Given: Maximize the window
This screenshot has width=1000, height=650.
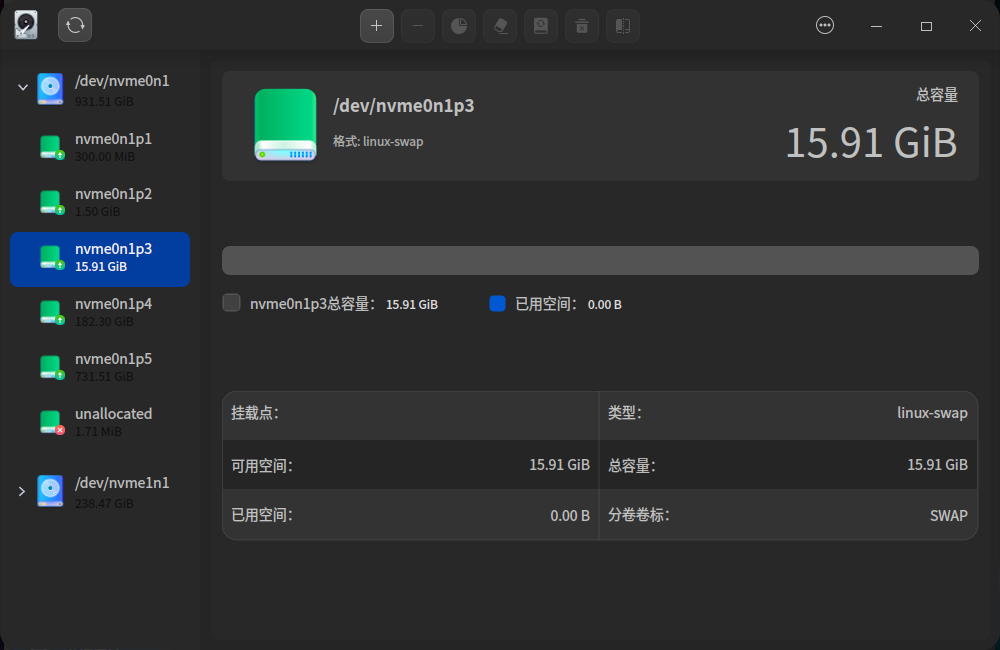Looking at the screenshot, I should pyautogui.click(x=926, y=26).
